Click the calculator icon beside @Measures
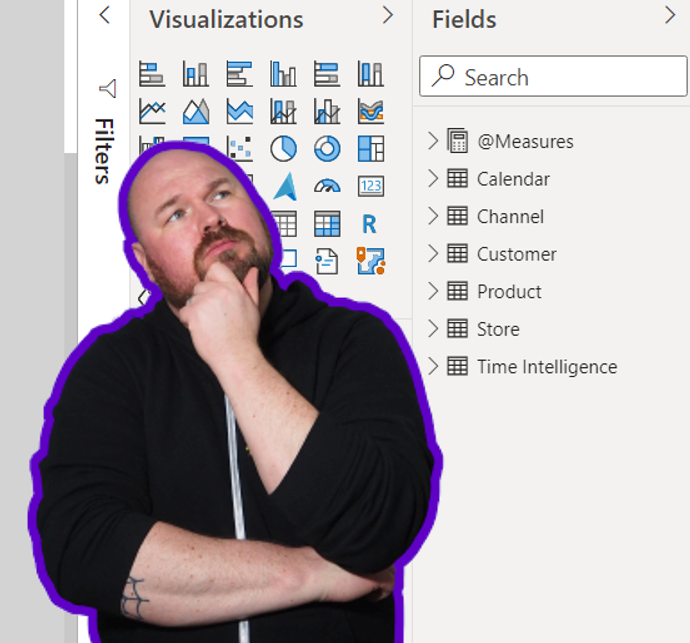The width and height of the screenshot is (690, 643). click(458, 140)
